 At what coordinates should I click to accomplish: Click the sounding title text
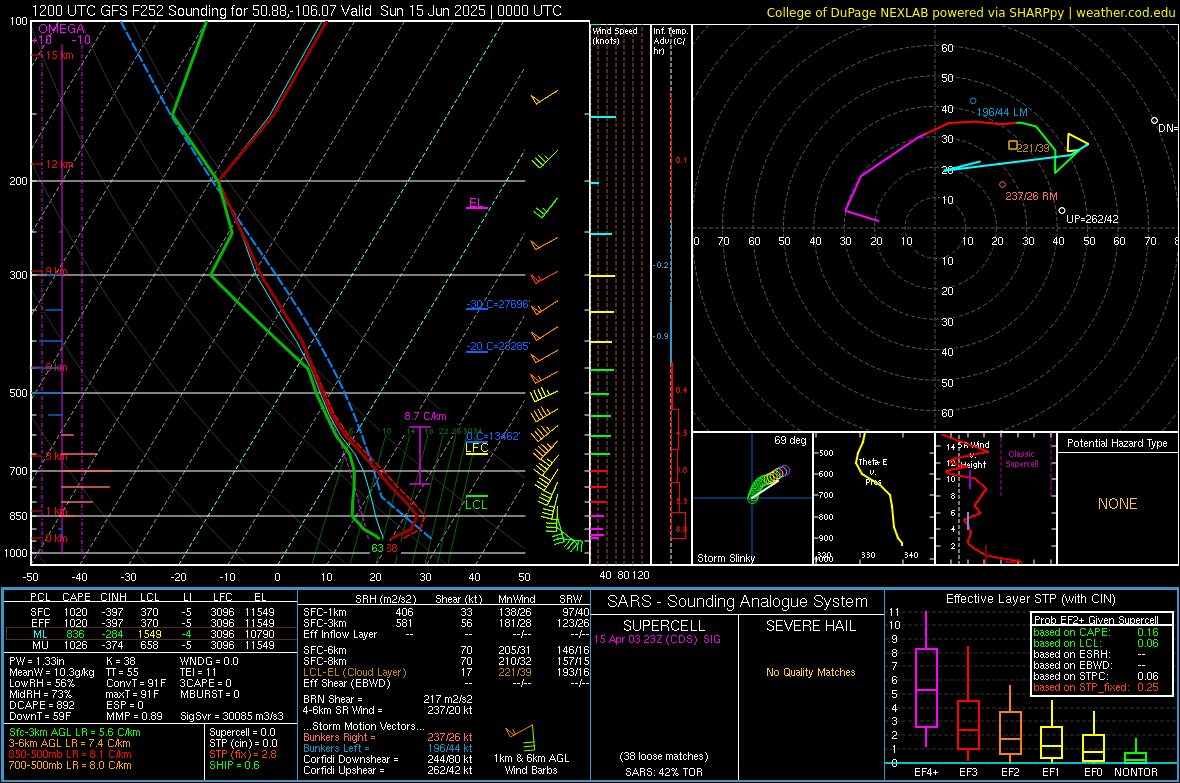(297, 11)
